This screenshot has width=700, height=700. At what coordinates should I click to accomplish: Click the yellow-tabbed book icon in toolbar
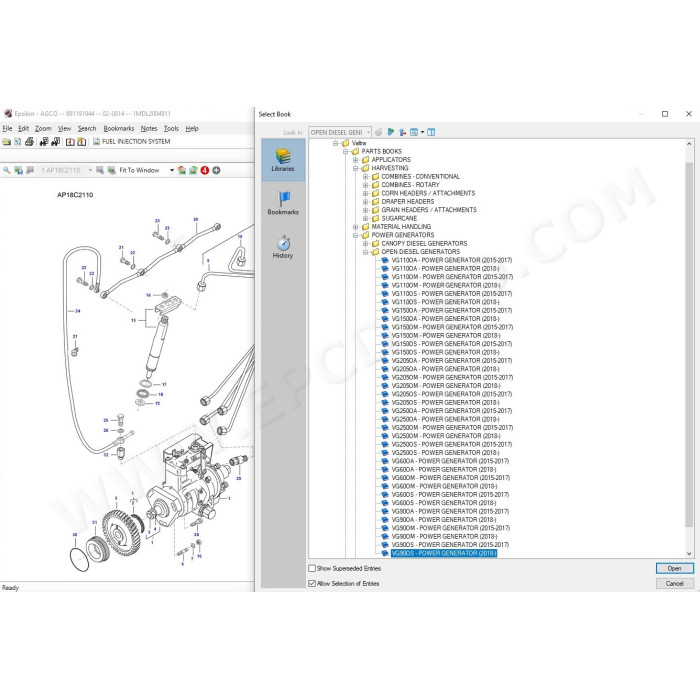pos(82,142)
